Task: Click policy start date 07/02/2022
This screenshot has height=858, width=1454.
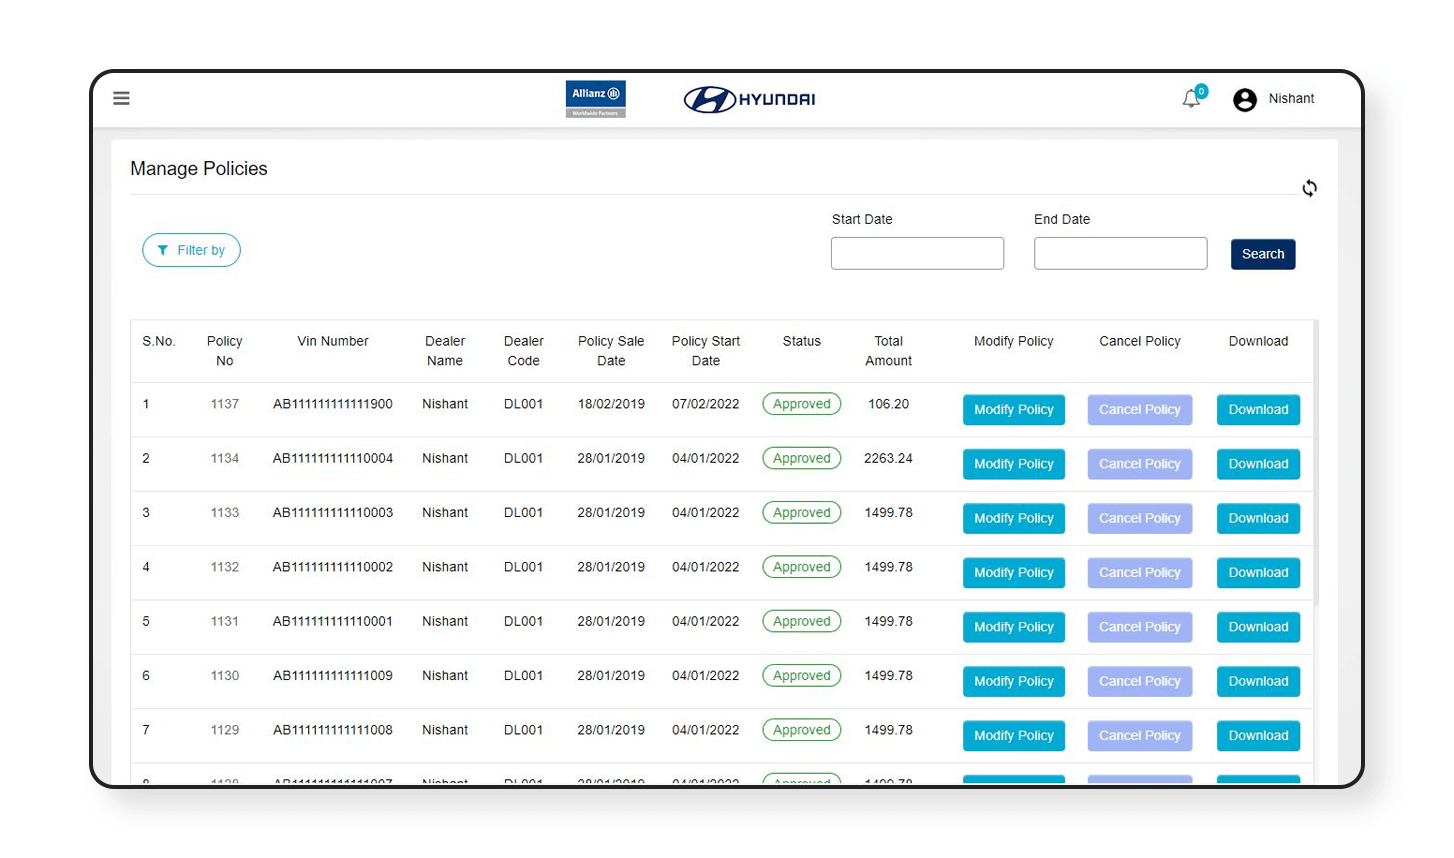Action: (706, 404)
